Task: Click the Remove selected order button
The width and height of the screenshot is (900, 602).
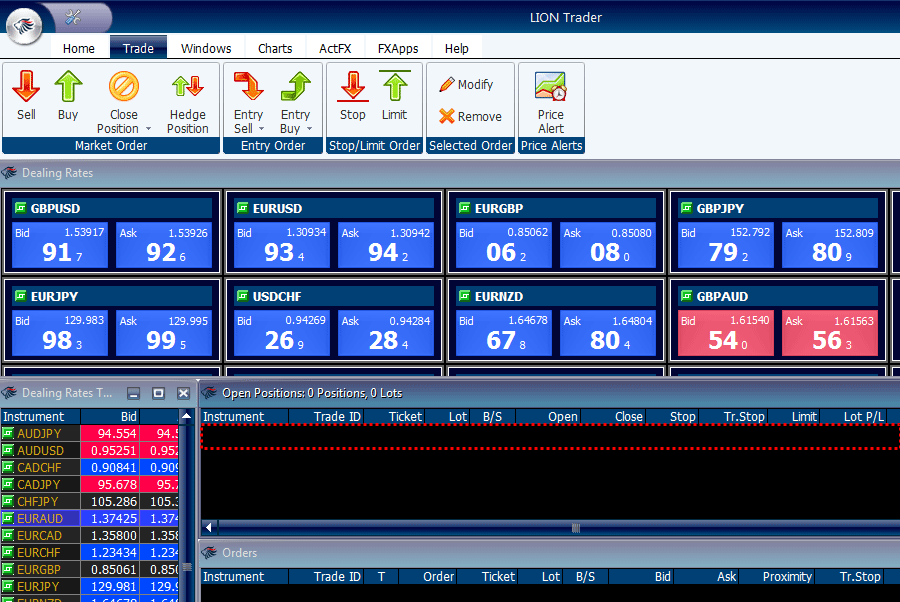Action: (x=470, y=116)
